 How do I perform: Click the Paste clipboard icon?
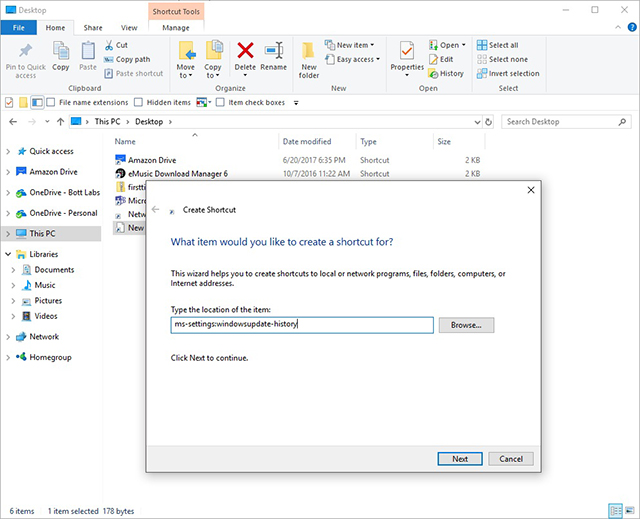88,51
